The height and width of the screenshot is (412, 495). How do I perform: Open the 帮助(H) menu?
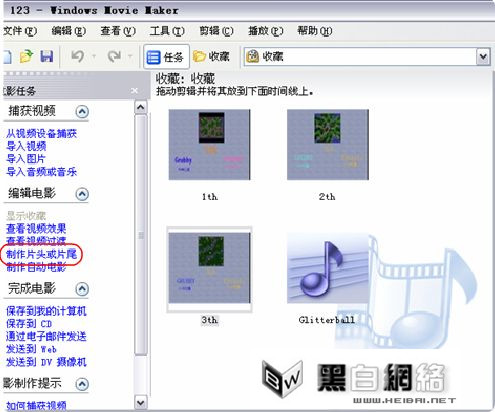[315, 31]
